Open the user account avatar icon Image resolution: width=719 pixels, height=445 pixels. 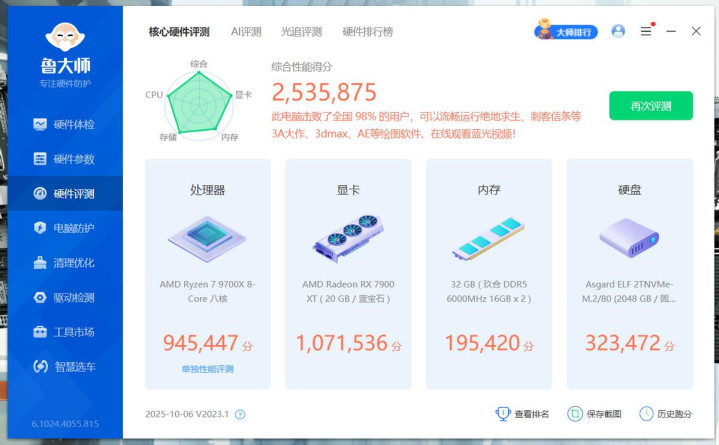(618, 31)
